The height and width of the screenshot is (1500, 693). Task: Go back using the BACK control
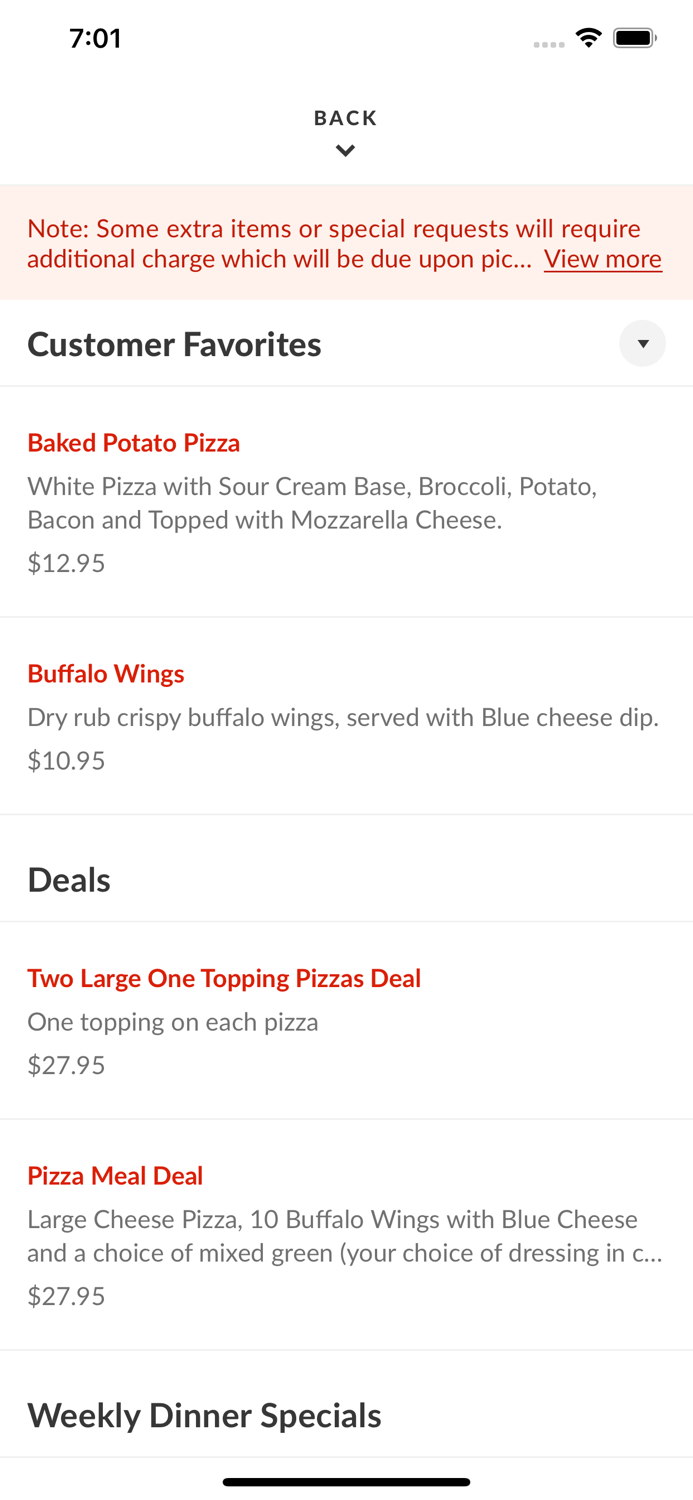pyautogui.click(x=345, y=117)
